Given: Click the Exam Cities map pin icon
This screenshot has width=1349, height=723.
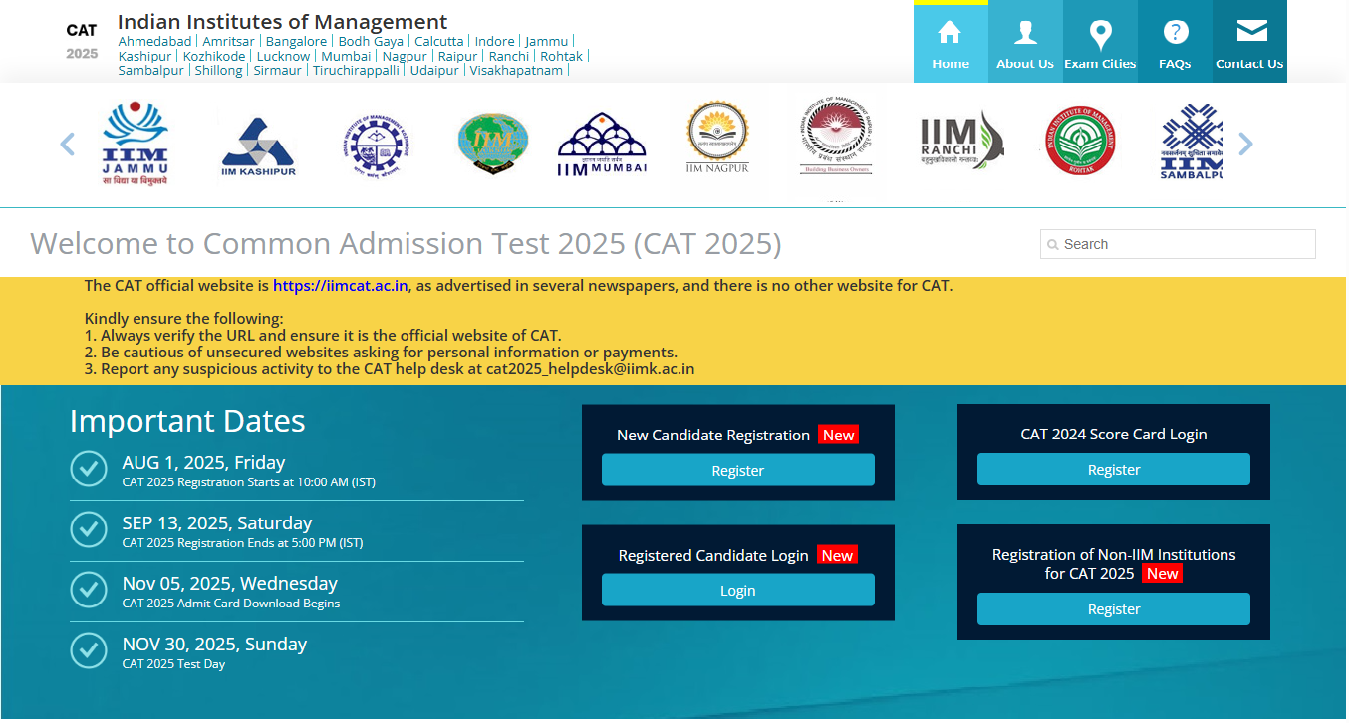Looking at the screenshot, I should 1100,32.
